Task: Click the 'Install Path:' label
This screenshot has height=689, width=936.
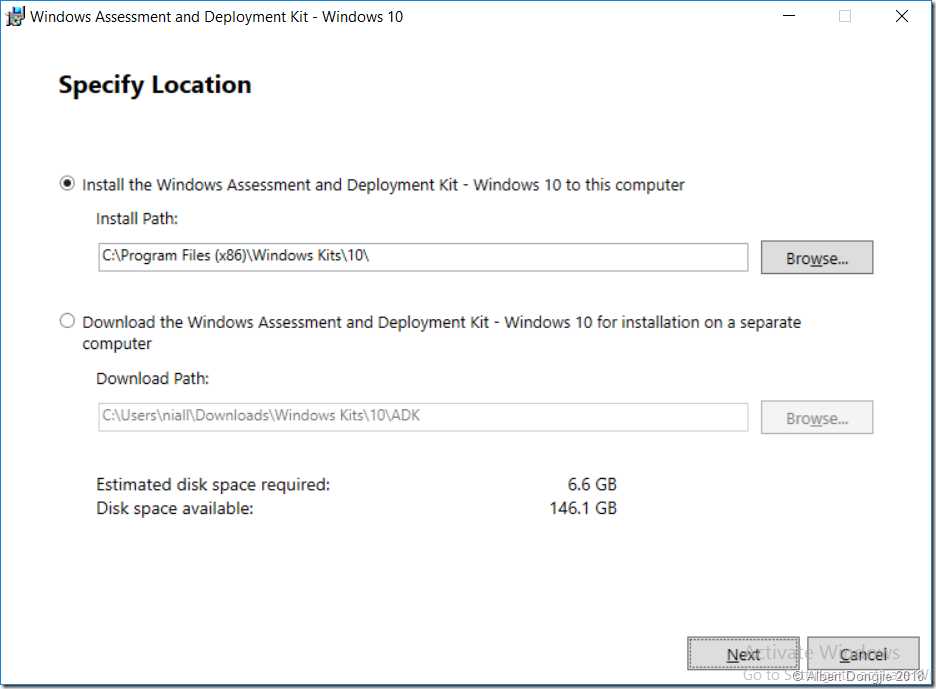Action: 137,219
